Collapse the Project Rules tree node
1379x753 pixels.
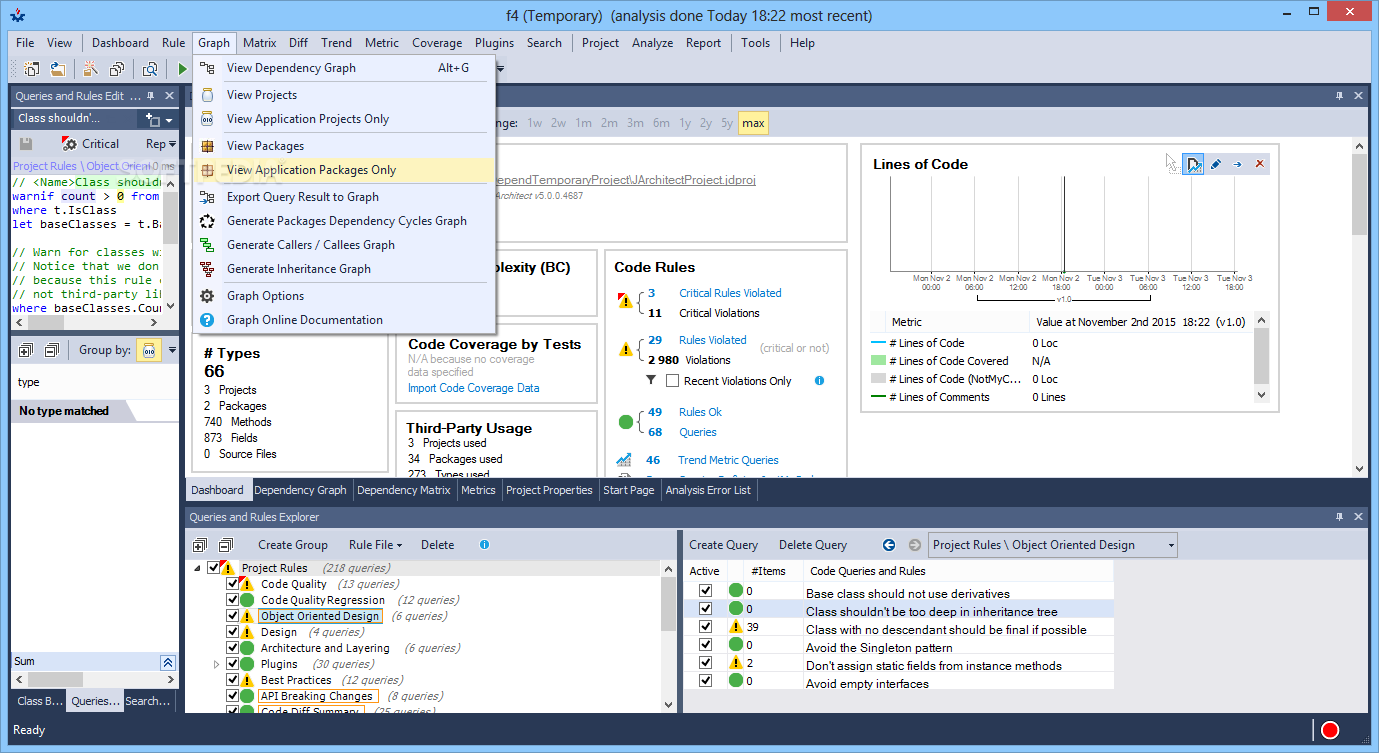click(197, 568)
